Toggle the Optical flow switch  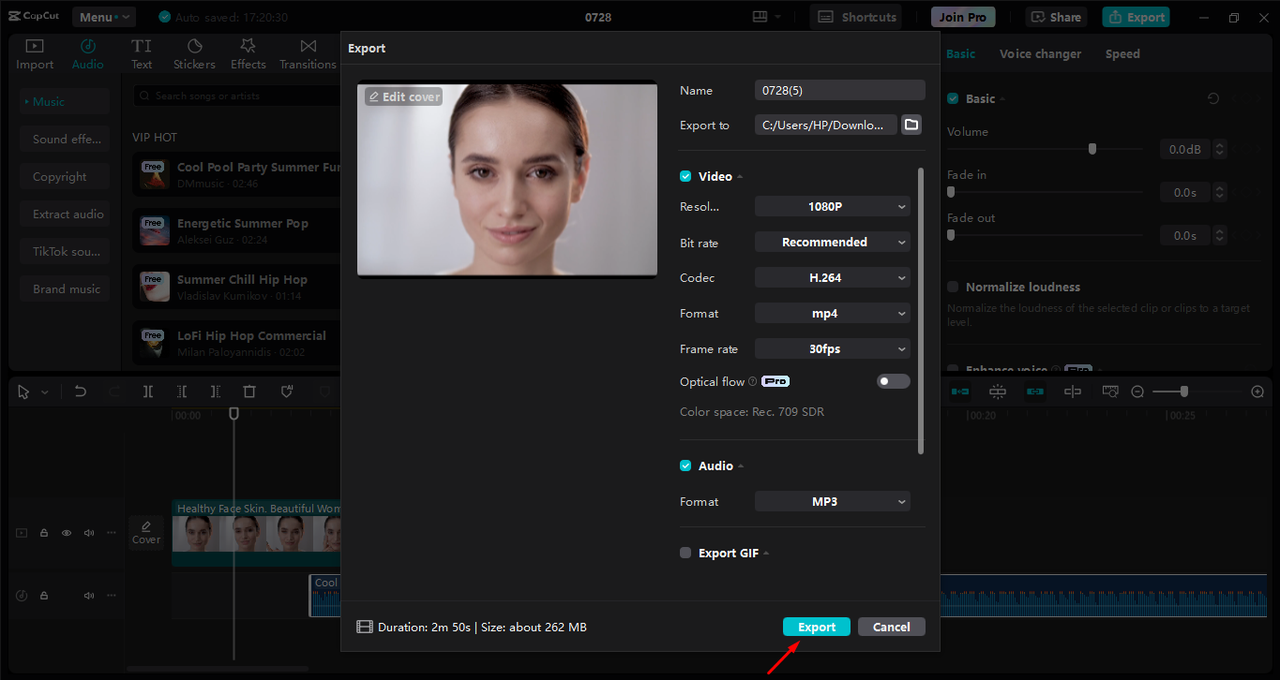(x=894, y=382)
